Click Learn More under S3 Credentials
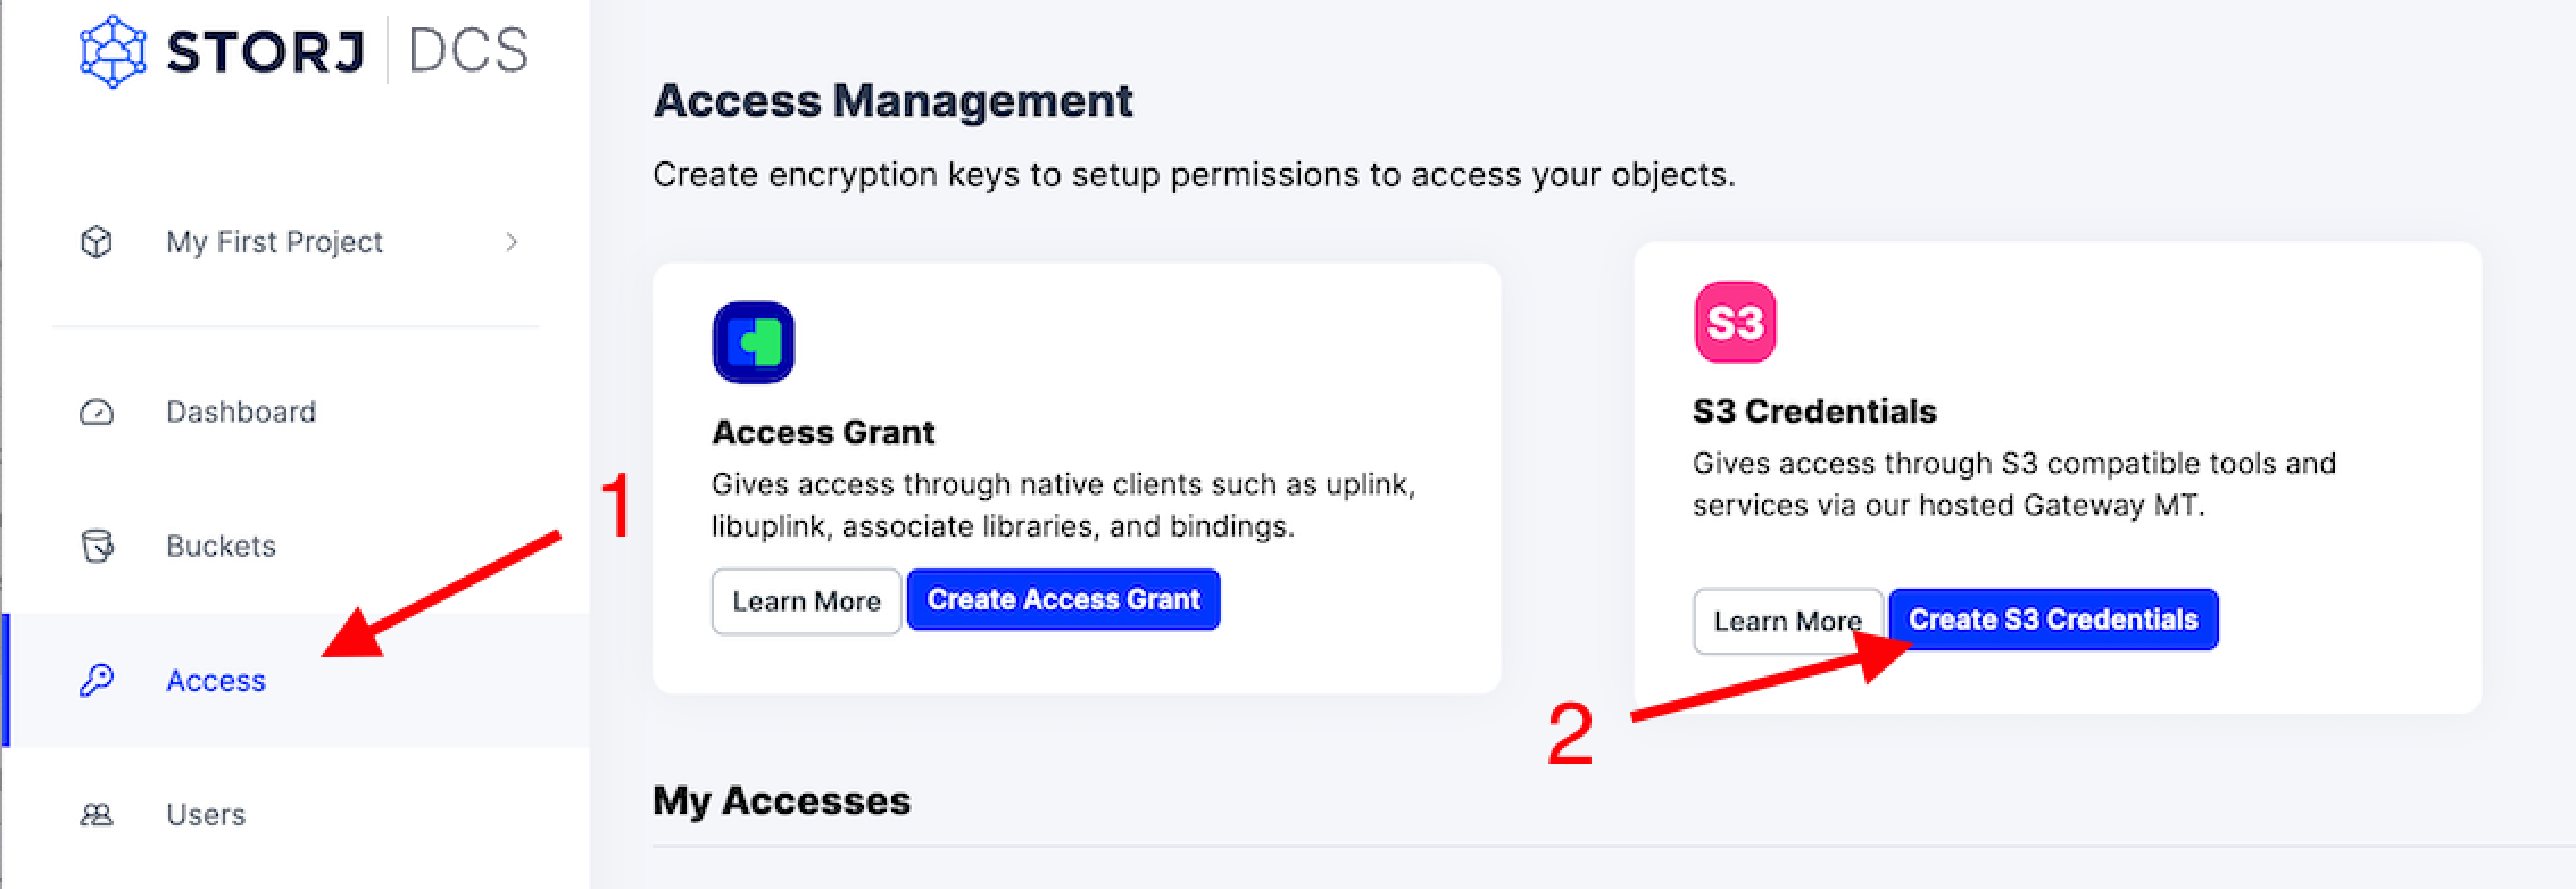The height and width of the screenshot is (889, 2576). pyautogui.click(x=1787, y=621)
